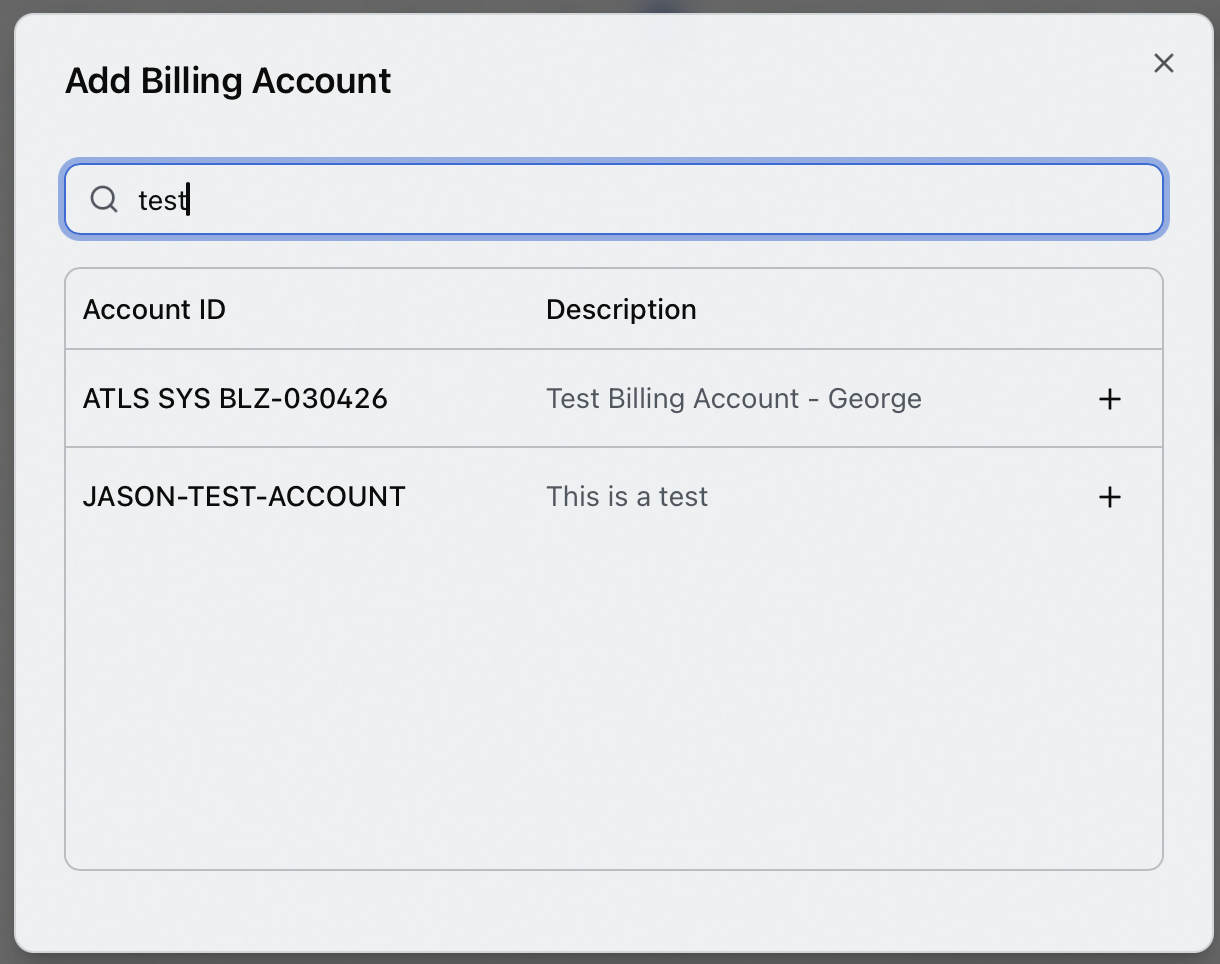
Task: Close the Add Billing Account dialog
Action: click(1163, 63)
